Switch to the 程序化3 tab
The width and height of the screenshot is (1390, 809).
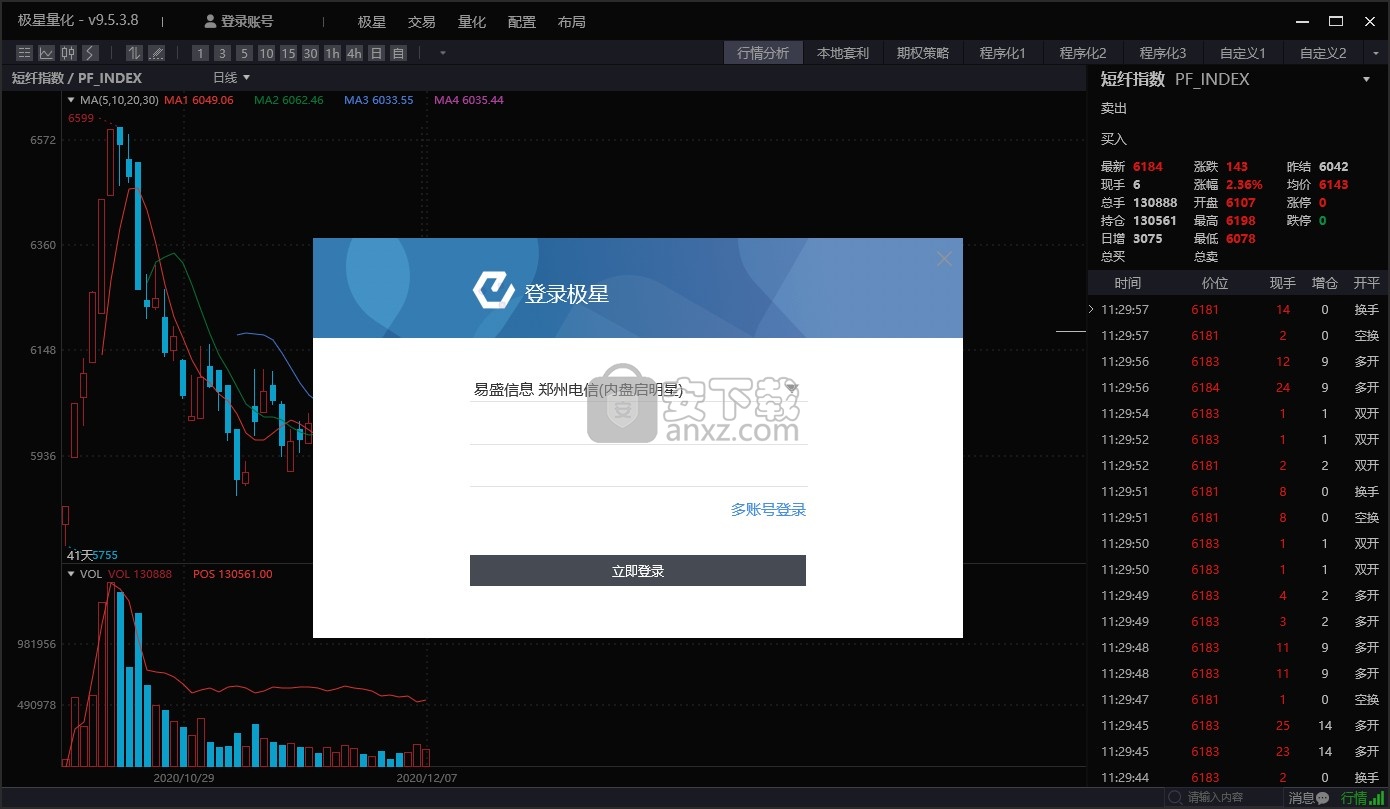point(1163,53)
